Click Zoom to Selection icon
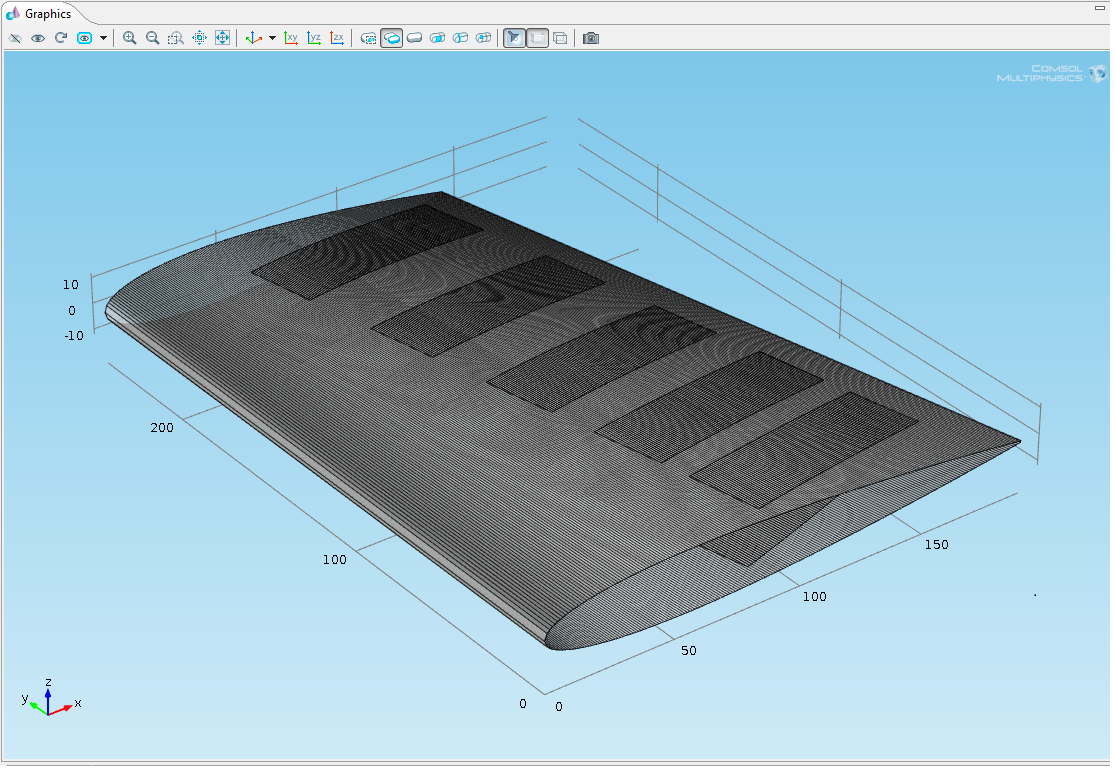This screenshot has width=1115, height=769. [199, 38]
